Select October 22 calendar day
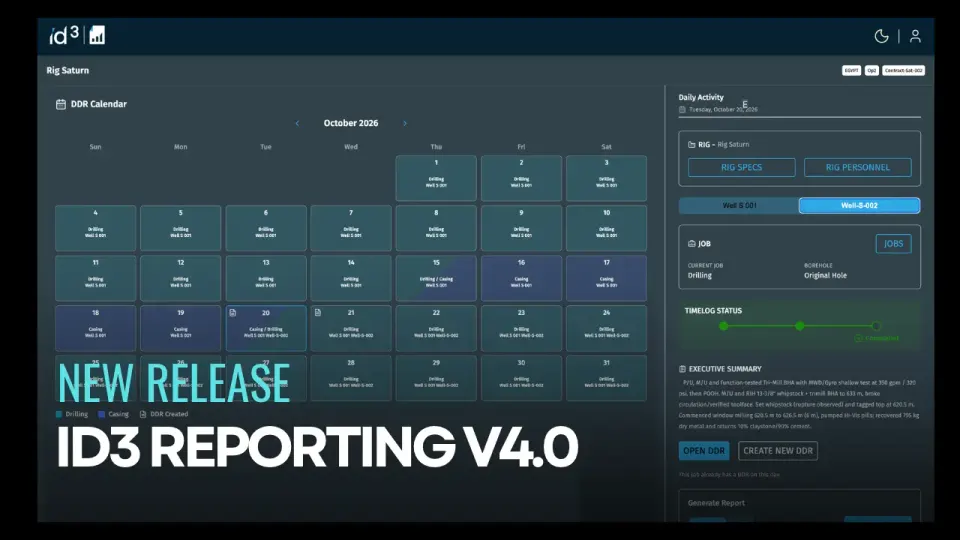 436,328
